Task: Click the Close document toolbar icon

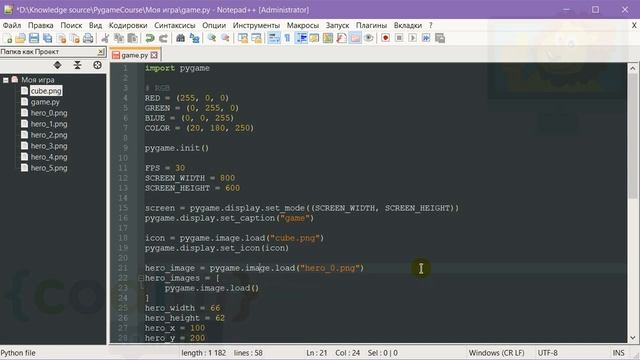Action: [62, 38]
